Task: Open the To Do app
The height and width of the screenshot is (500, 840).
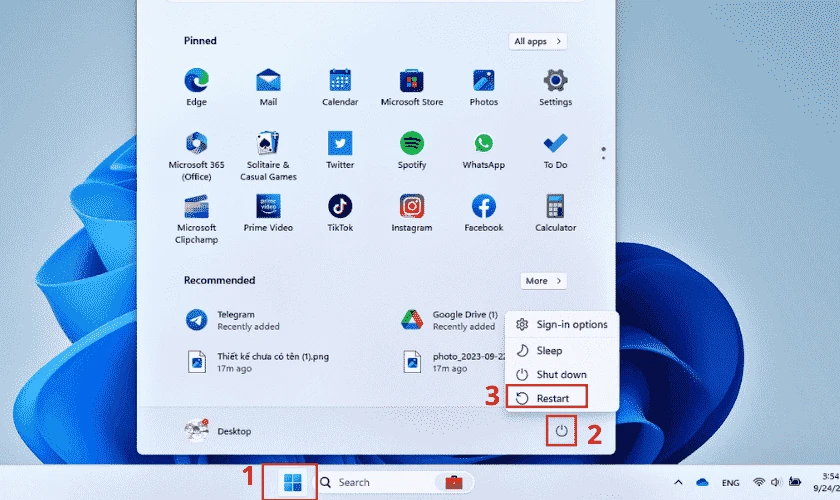Action: click(x=555, y=151)
